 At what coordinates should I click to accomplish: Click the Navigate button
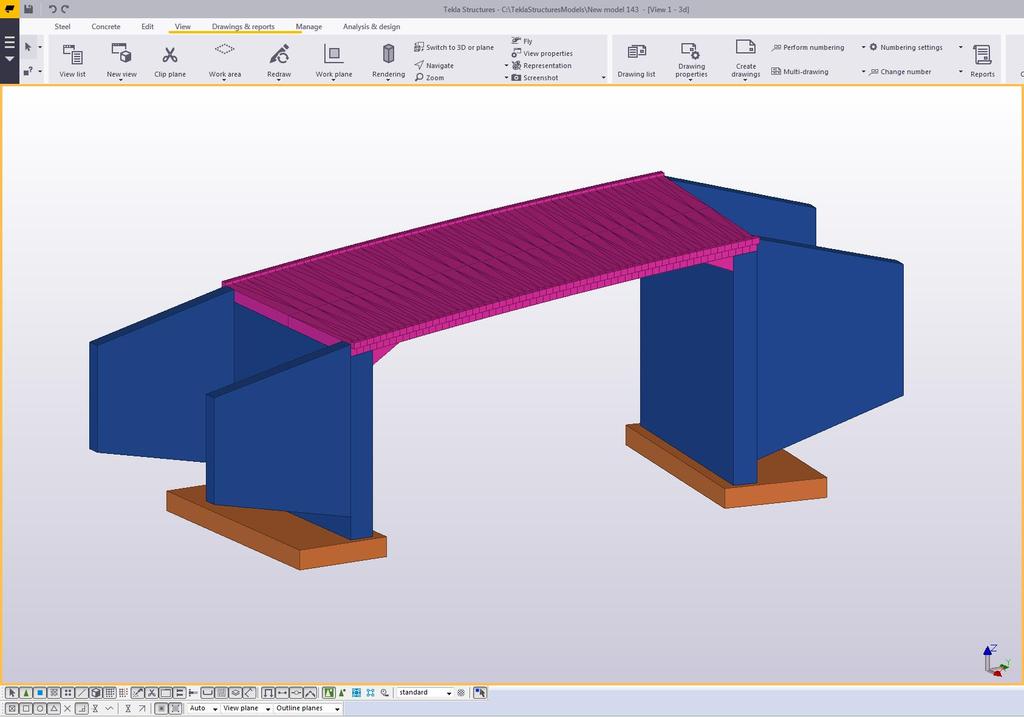point(434,65)
